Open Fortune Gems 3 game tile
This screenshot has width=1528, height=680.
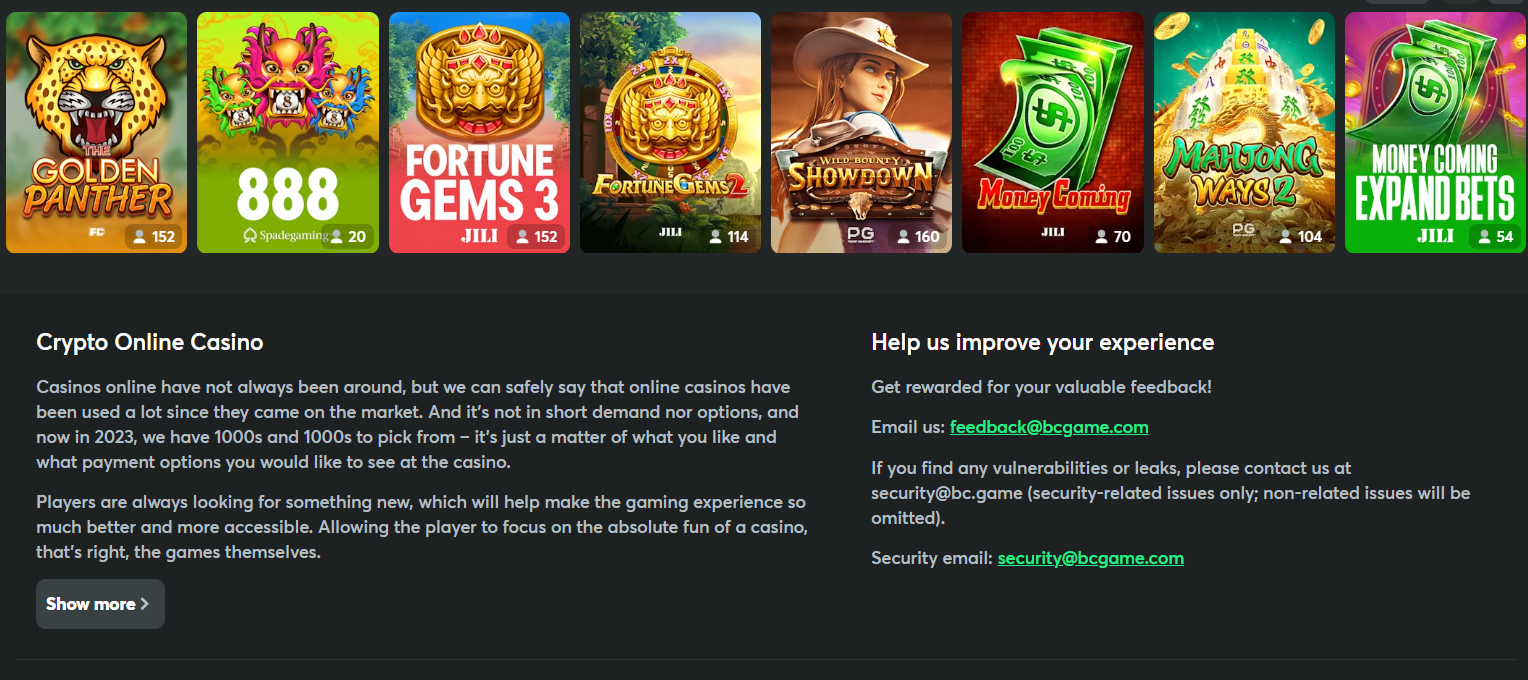479,130
